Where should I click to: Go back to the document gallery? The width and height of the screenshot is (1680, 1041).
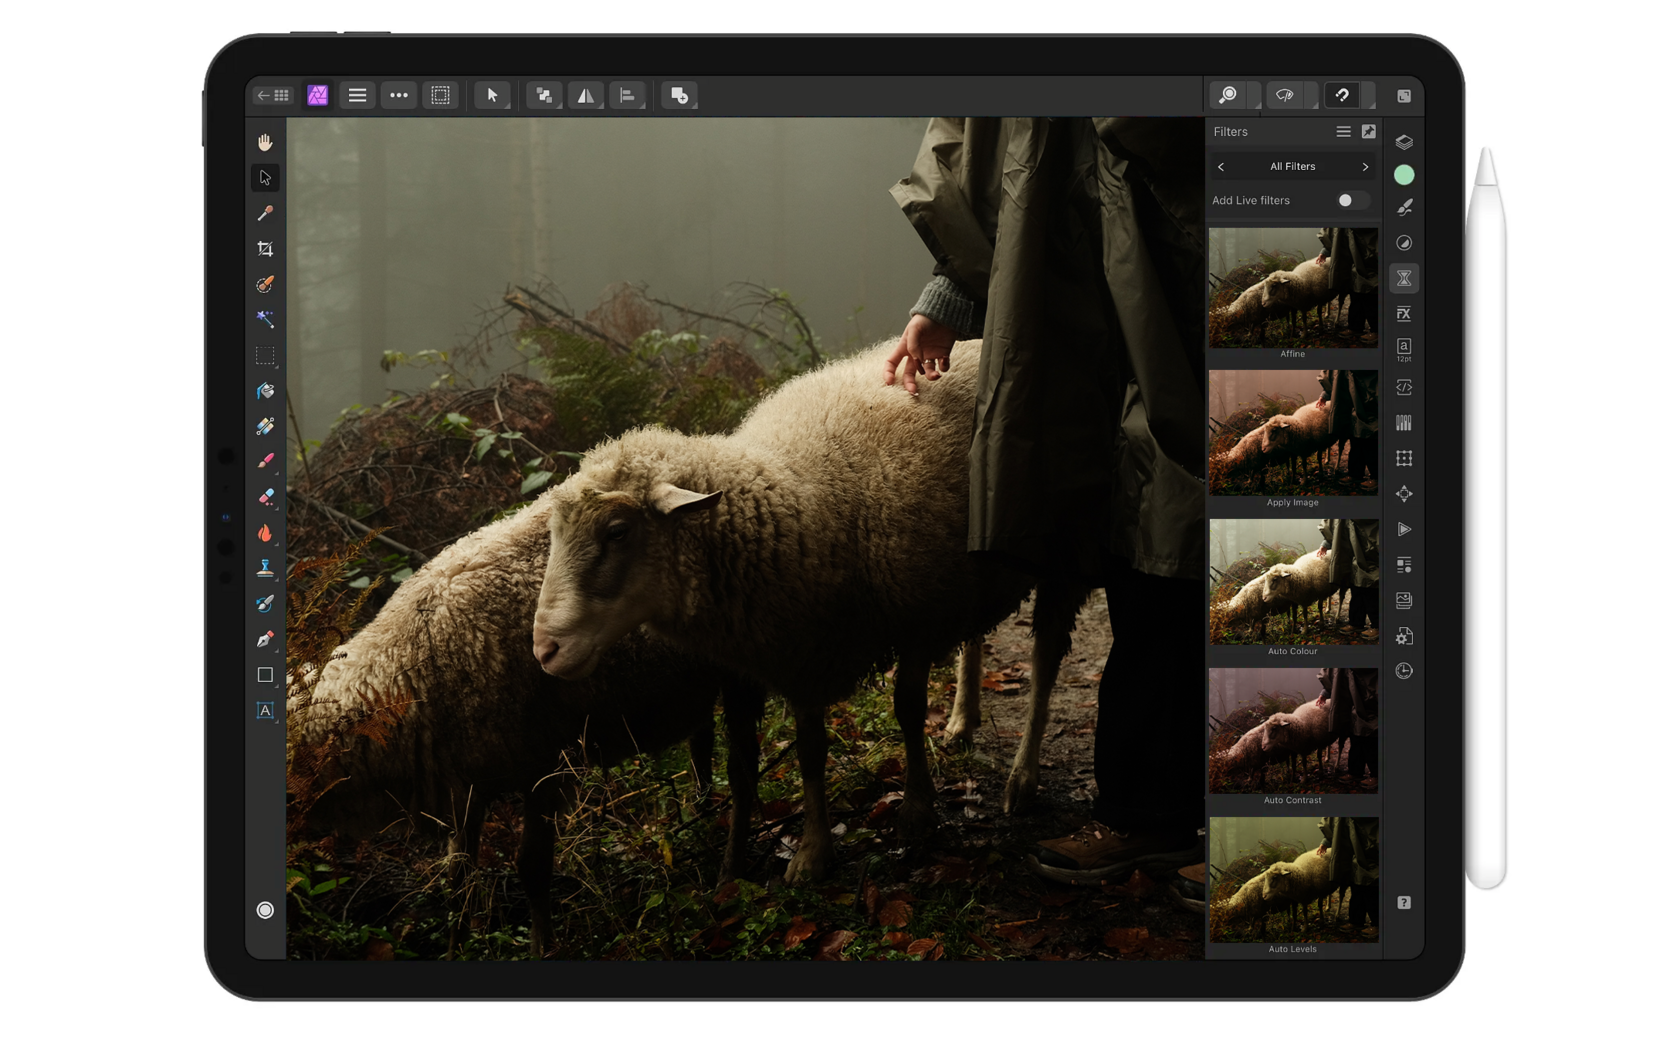click(x=272, y=96)
